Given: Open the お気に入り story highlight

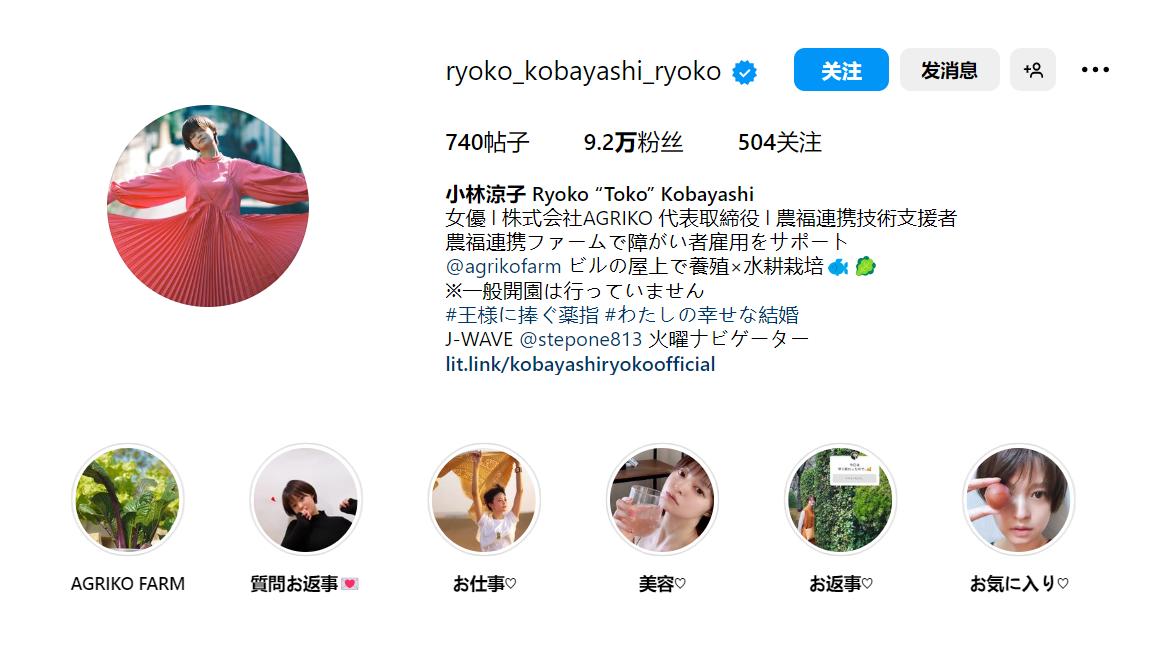Looking at the screenshot, I should [x=1019, y=500].
